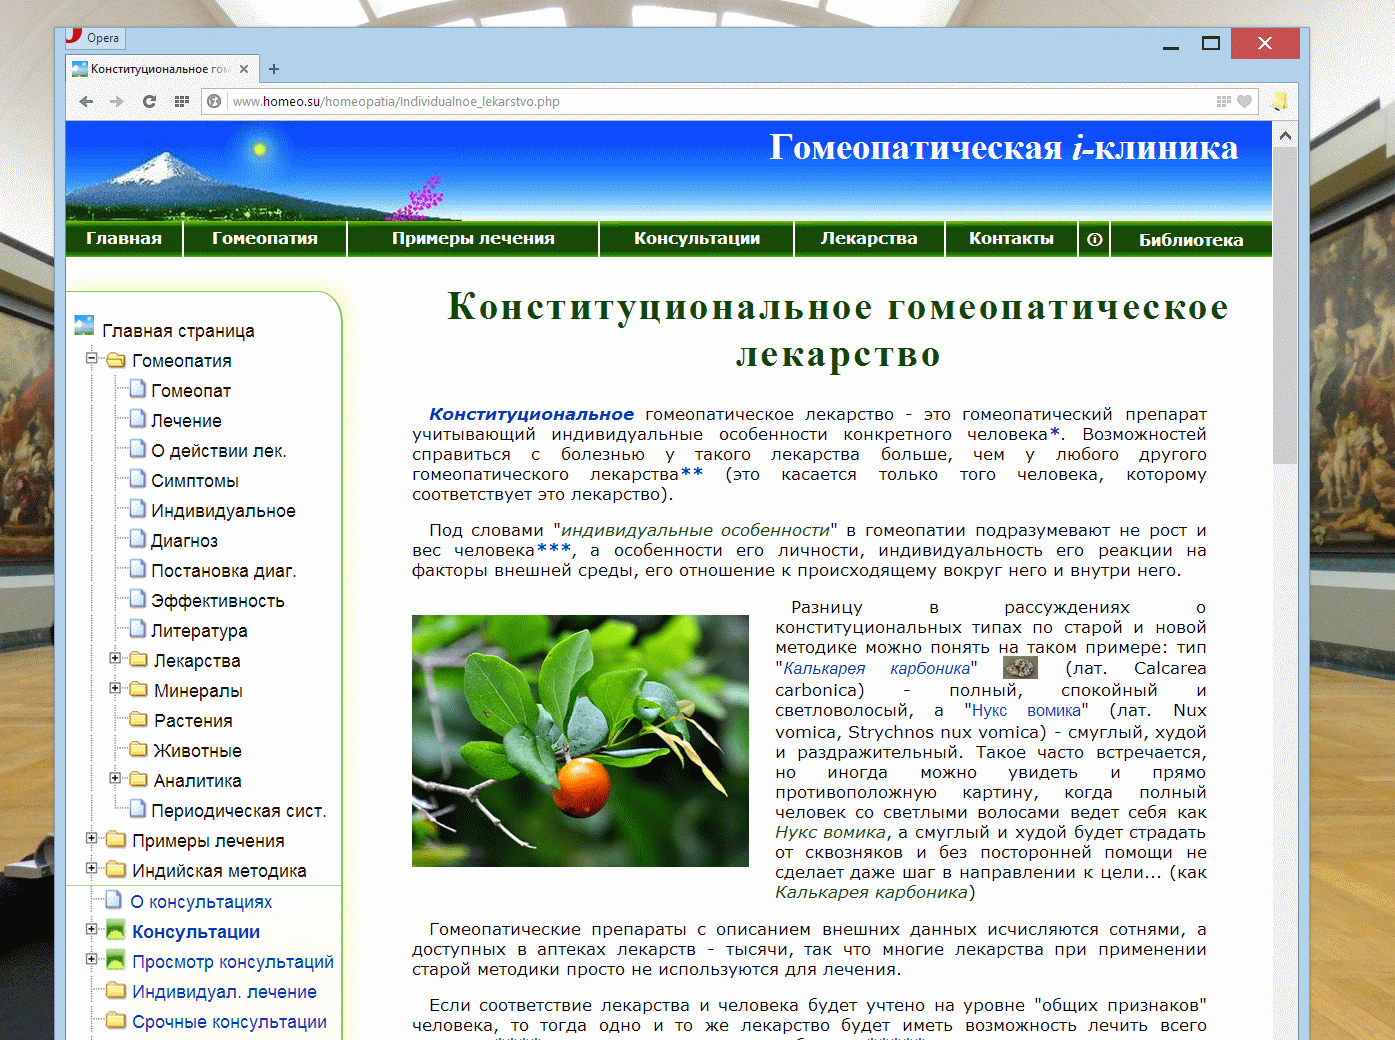
Task: Follow the Нукс вомика link
Action: click(x=1026, y=711)
